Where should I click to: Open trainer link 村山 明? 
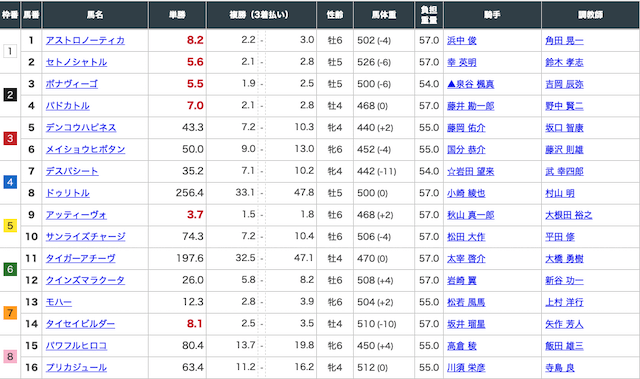click(x=560, y=193)
